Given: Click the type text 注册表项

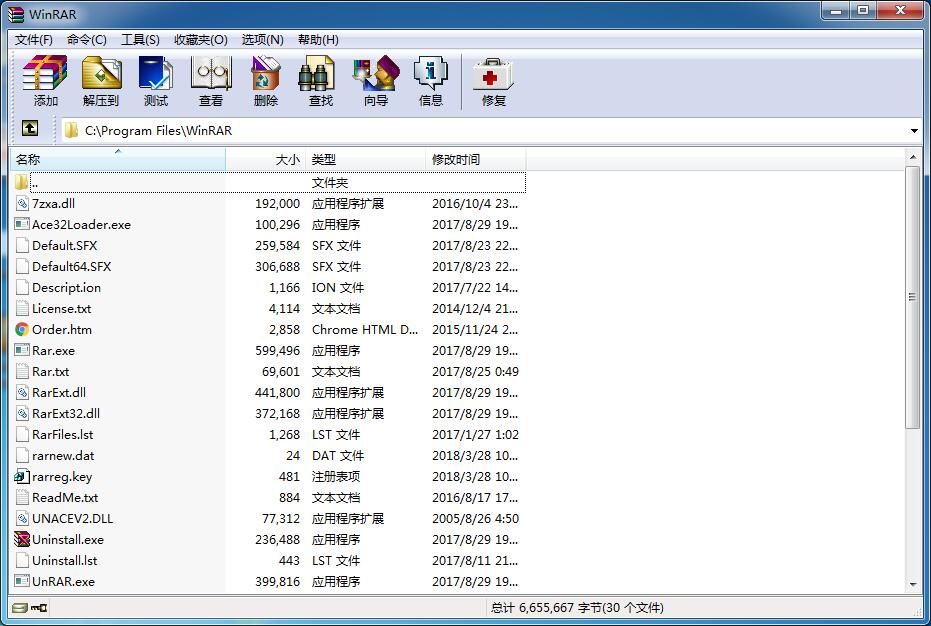Looking at the screenshot, I should point(336,476).
